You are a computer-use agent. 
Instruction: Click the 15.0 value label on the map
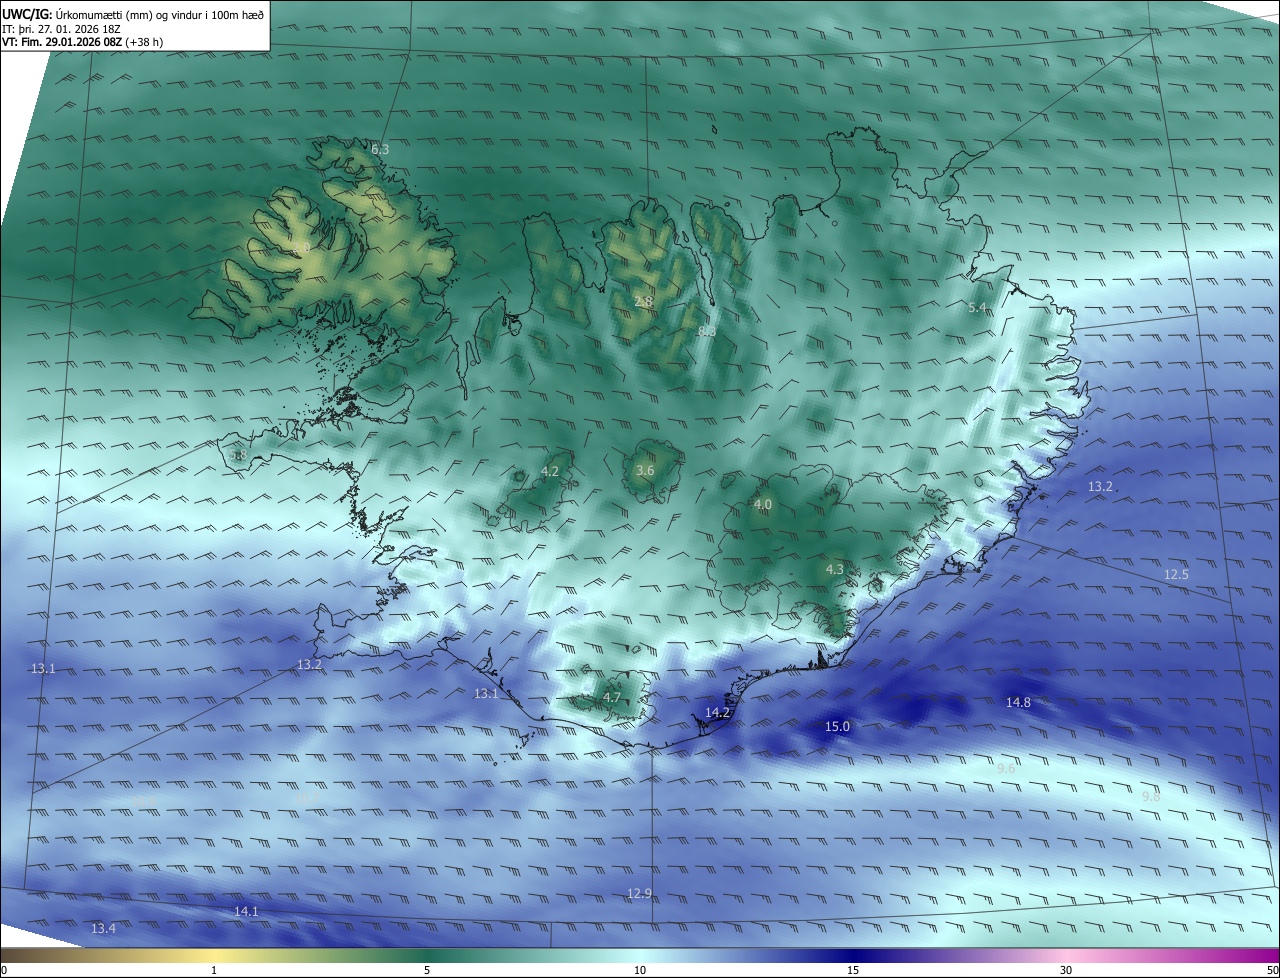pos(837,726)
